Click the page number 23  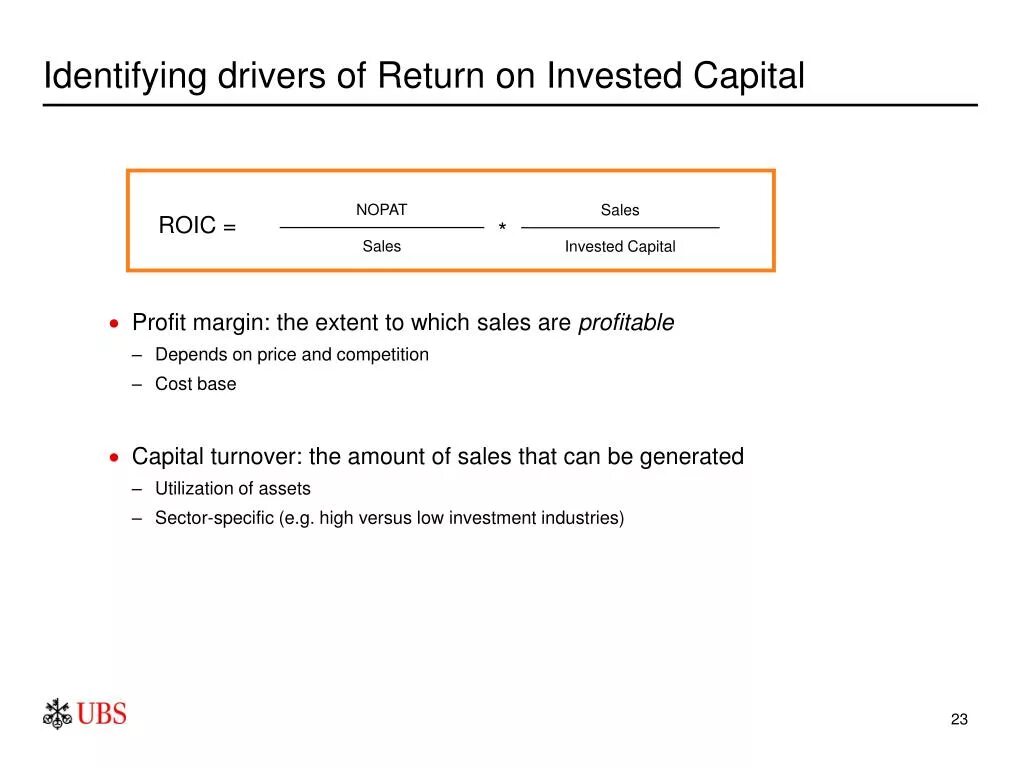point(959,719)
